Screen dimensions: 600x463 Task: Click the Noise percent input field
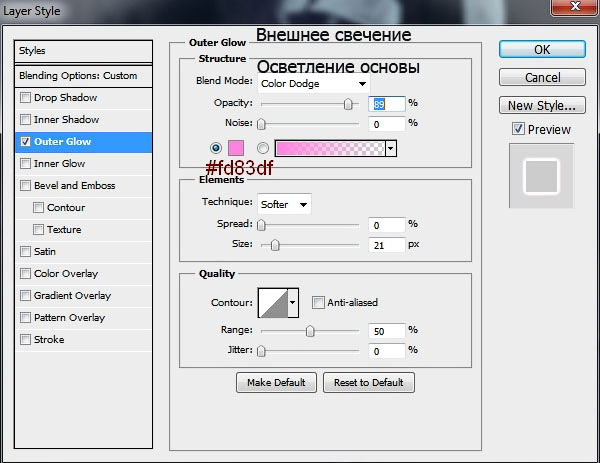point(386,124)
